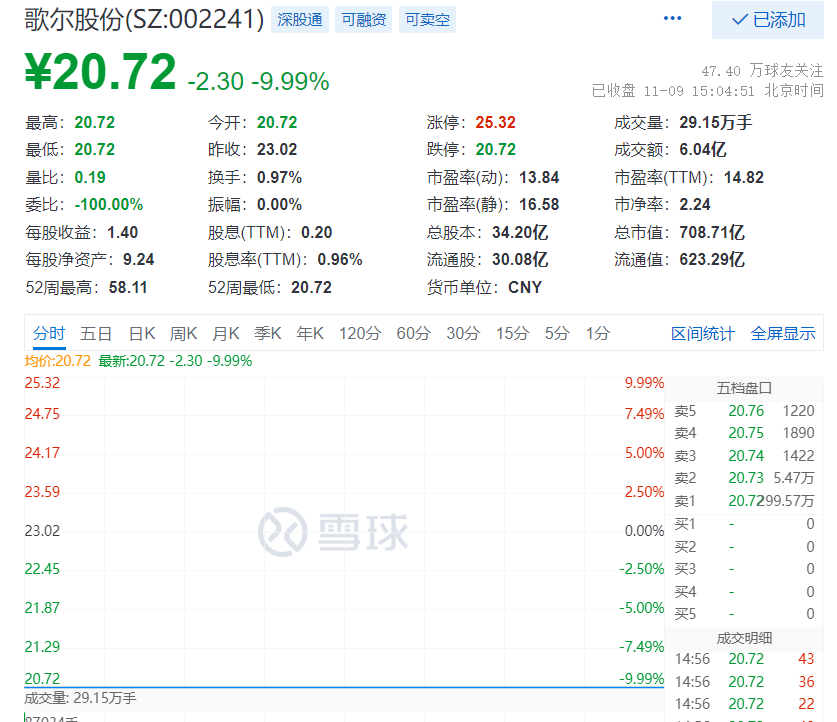
Task: Switch to the 15分 chart tab
Action: pyautogui.click(x=512, y=334)
